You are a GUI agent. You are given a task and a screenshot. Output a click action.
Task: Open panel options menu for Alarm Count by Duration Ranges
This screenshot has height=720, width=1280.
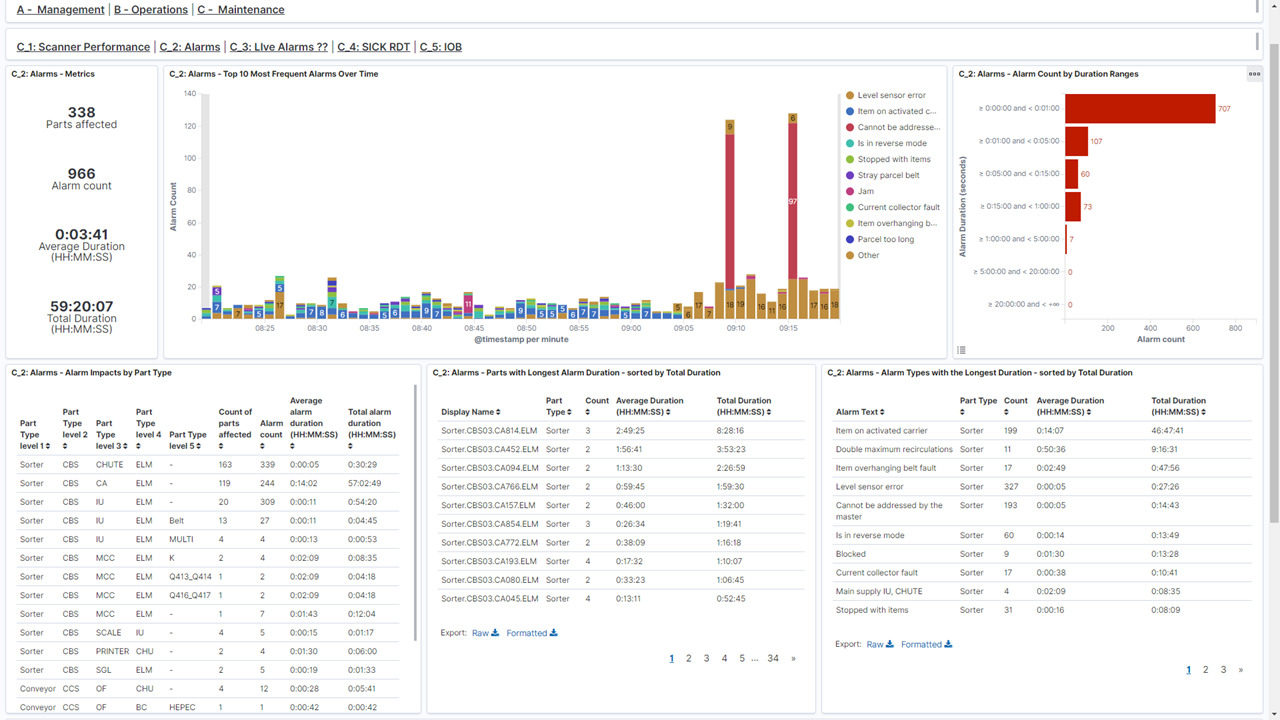[1254, 74]
